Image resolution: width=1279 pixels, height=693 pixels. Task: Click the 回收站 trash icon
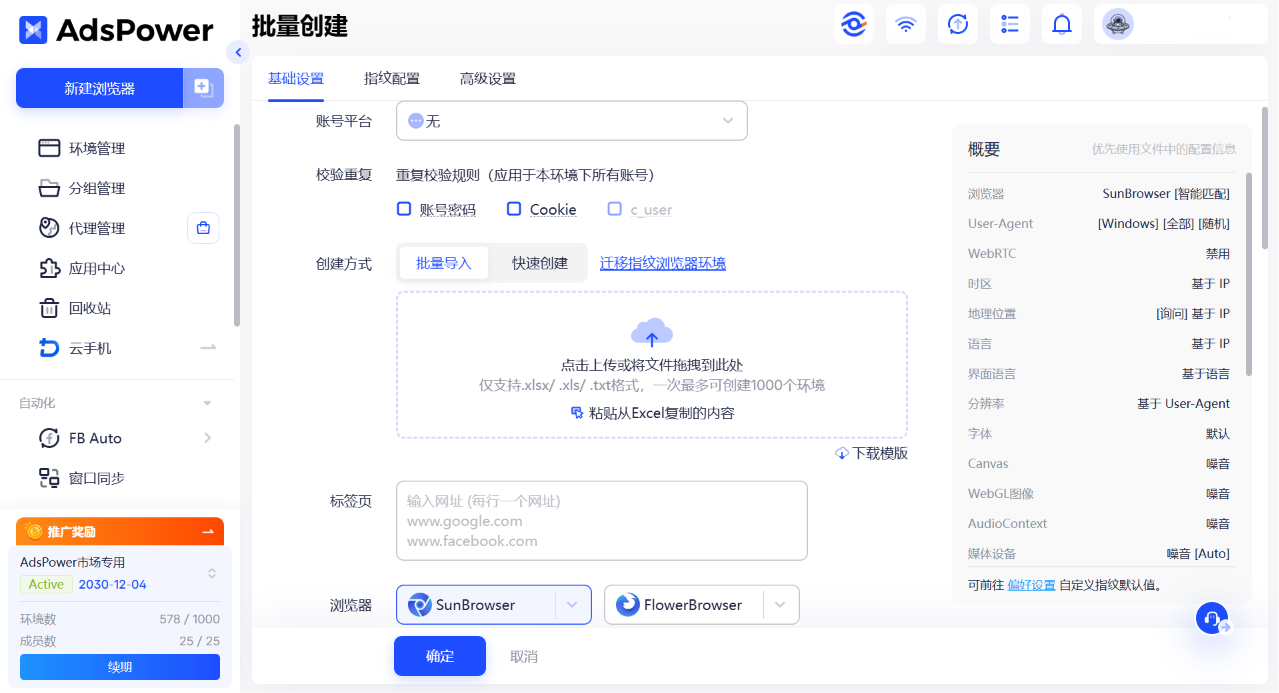point(49,308)
